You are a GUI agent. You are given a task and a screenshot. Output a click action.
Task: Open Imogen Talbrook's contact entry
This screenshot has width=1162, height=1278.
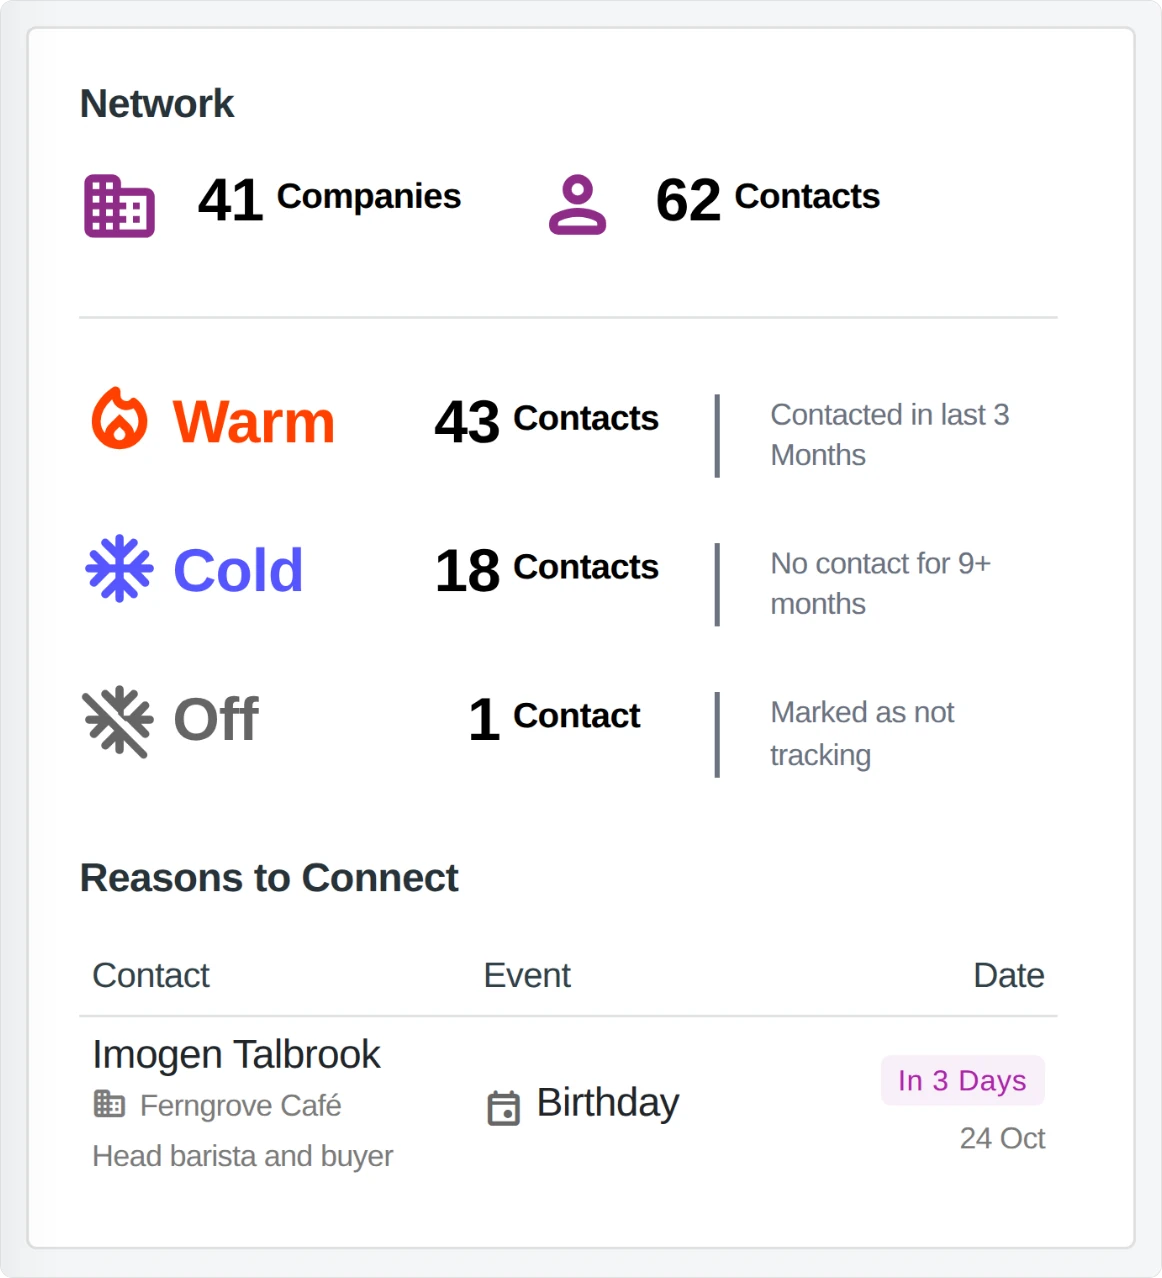[236, 1054]
